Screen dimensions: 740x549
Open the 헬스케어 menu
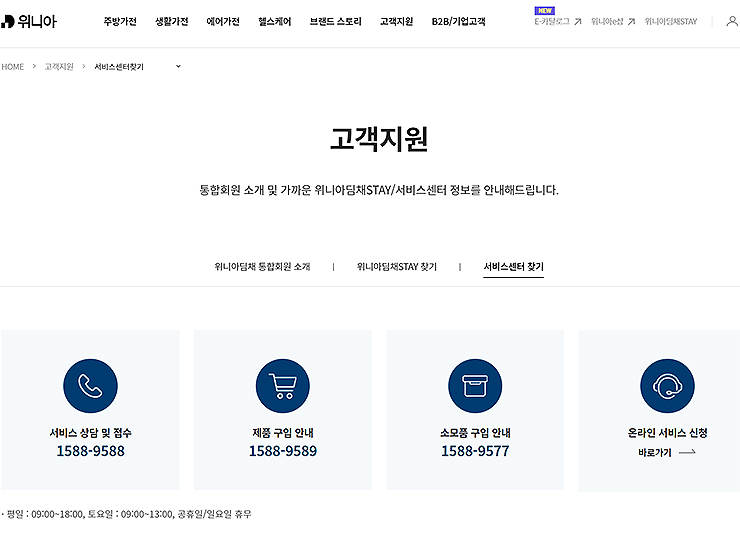(274, 22)
